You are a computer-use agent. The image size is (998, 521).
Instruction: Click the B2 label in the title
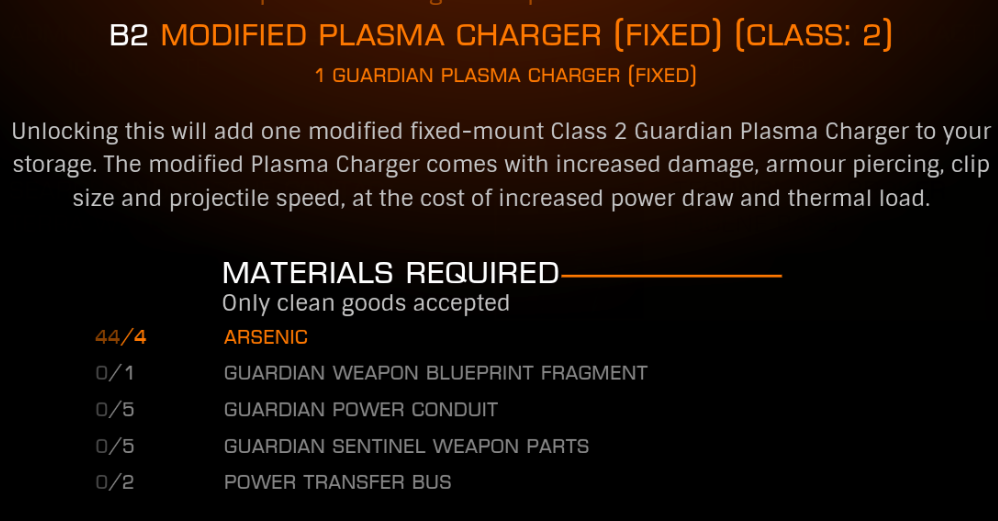(129, 35)
